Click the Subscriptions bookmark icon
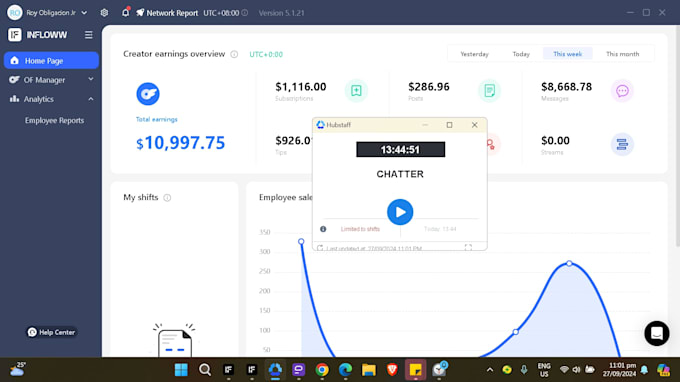 click(x=356, y=90)
